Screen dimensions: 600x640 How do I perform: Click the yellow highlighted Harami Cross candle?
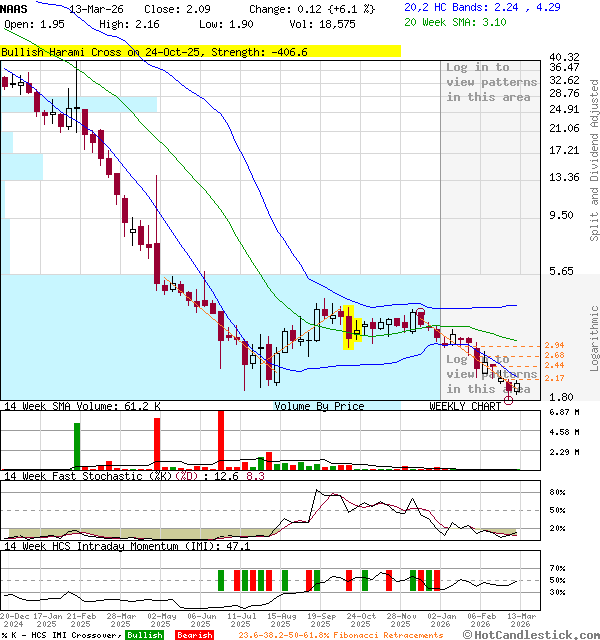tap(350, 327)
